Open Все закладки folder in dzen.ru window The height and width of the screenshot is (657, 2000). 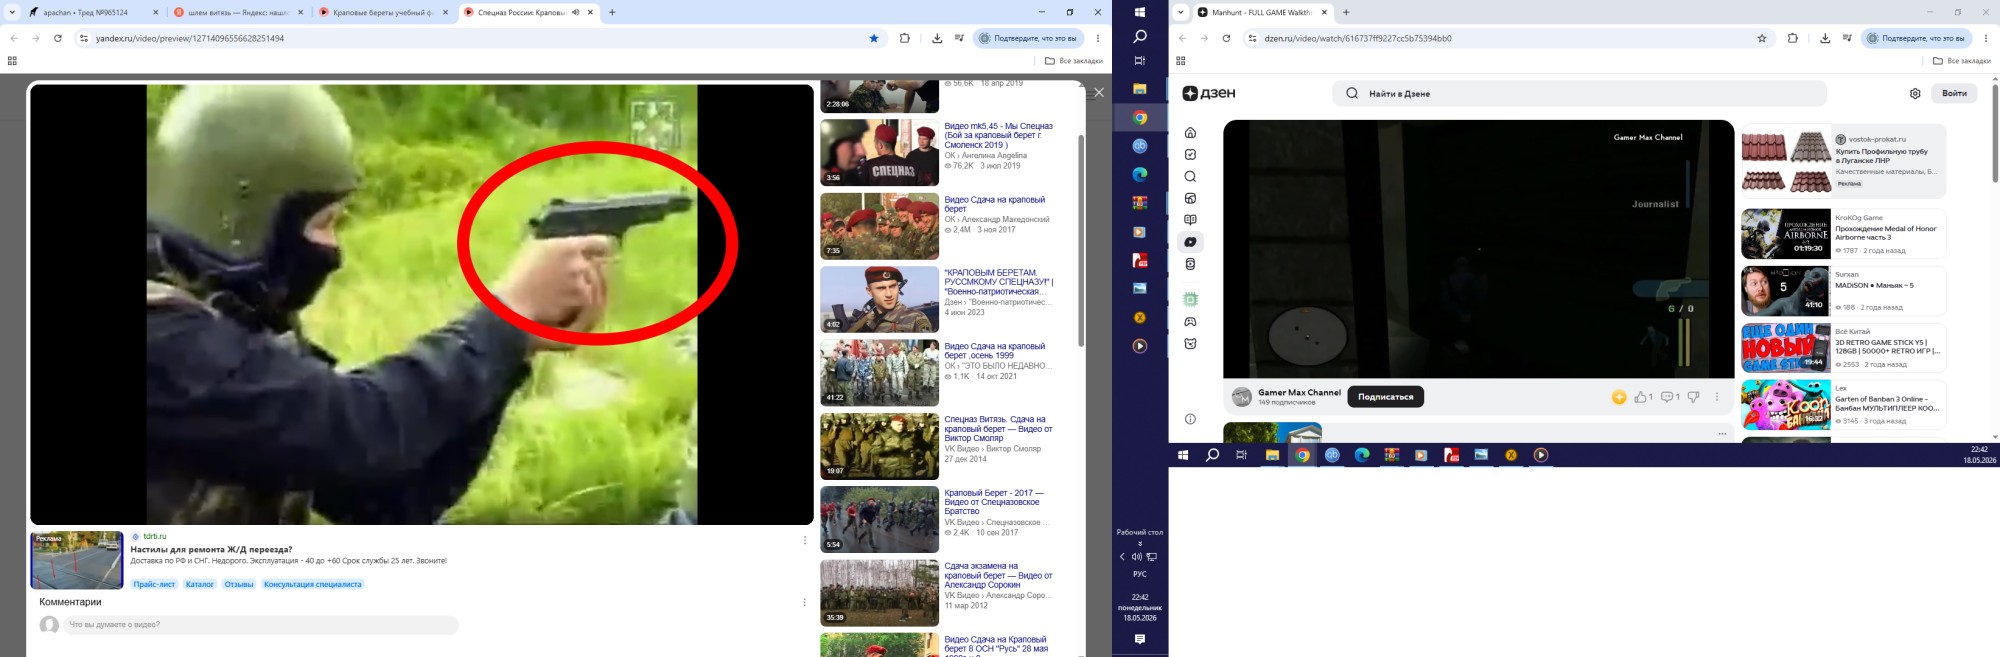[1961, 61]
